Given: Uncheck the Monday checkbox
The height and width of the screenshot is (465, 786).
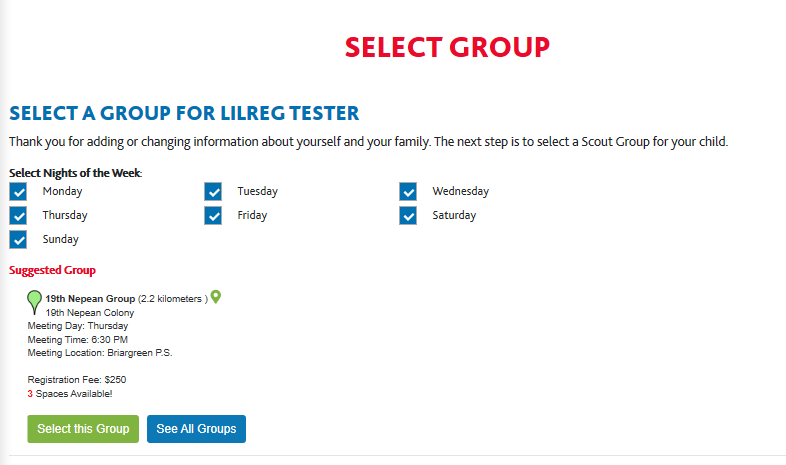Looking at the screenshot, I should coord(18,192).
